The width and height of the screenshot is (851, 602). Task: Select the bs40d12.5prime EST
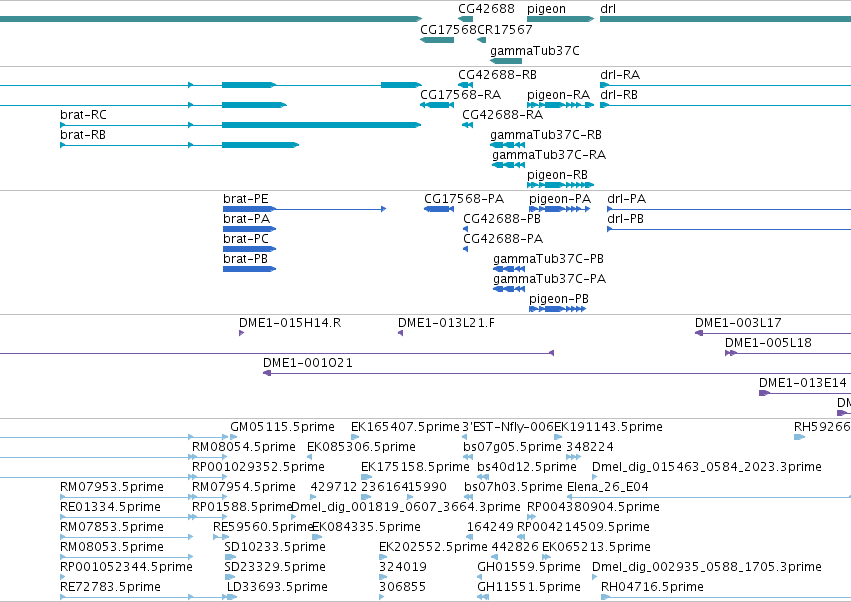click(483, 477)
